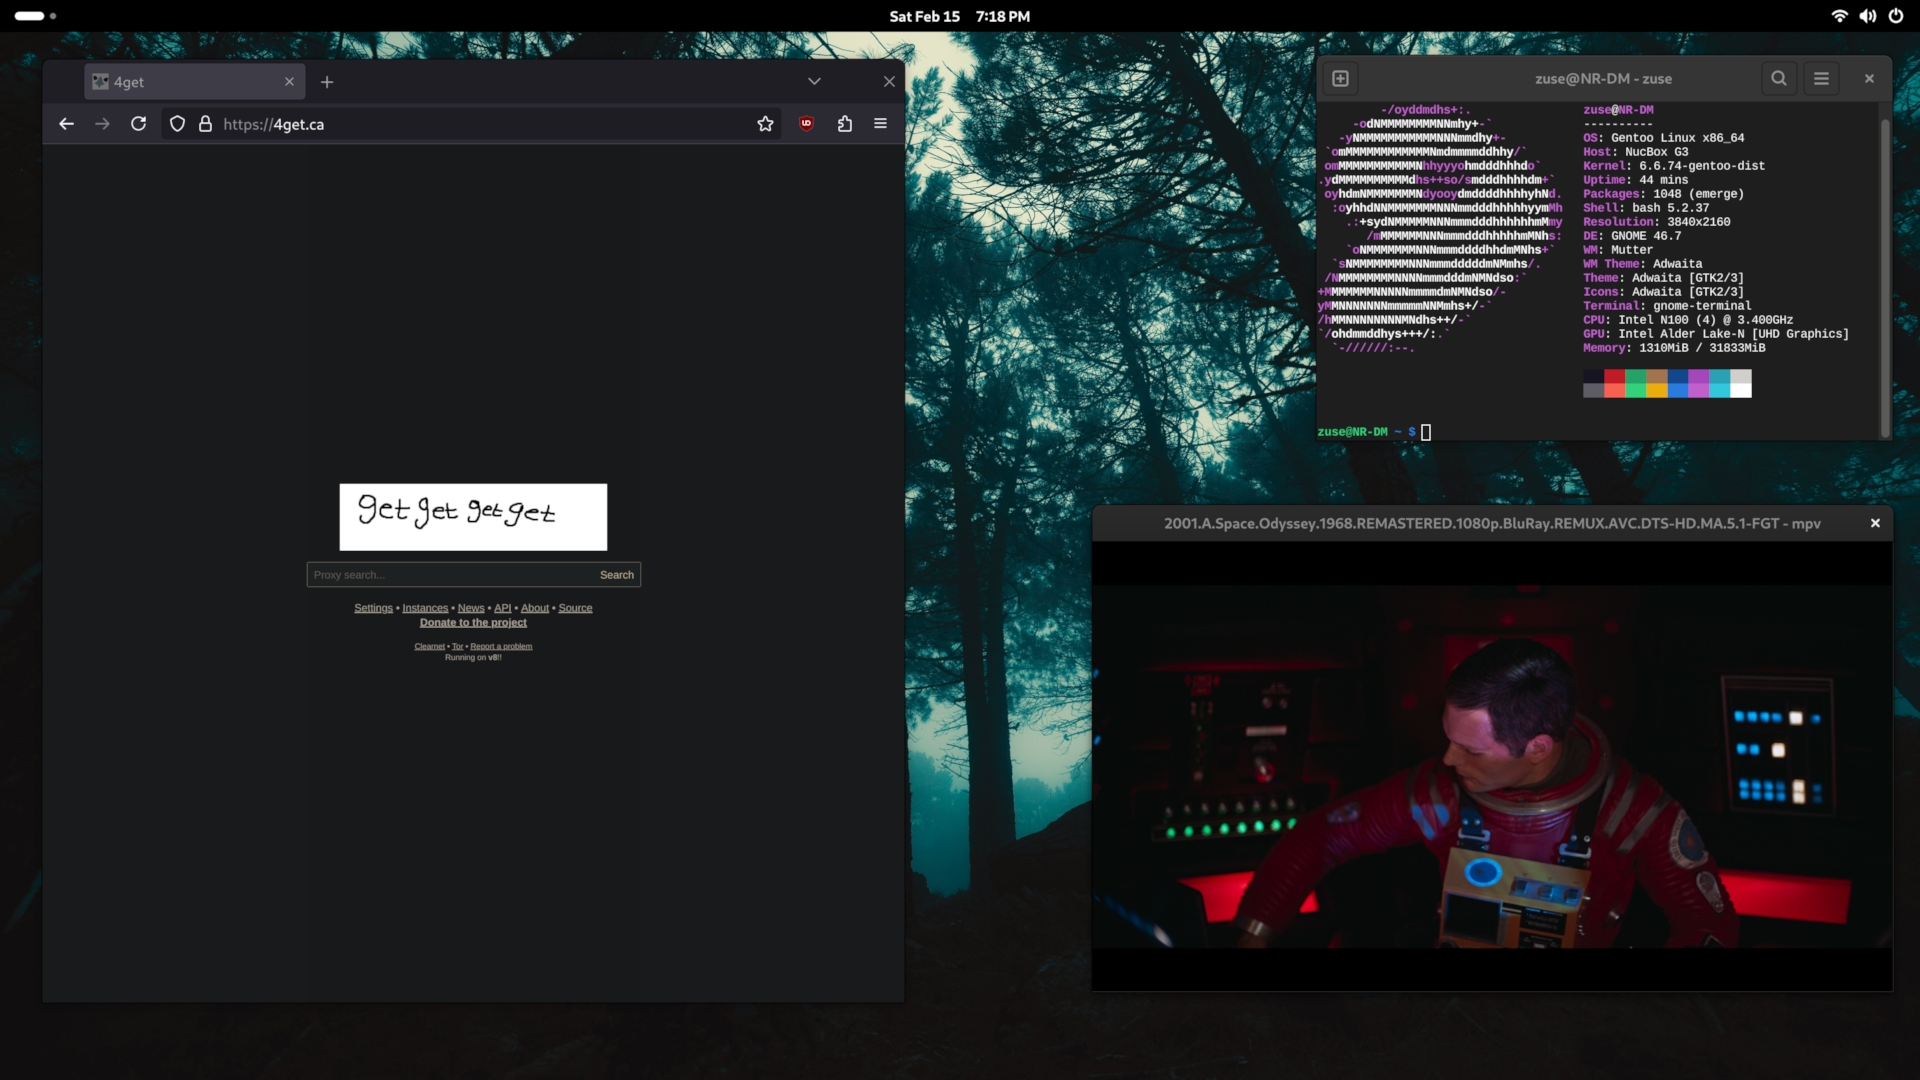1920x1080 pixels.
Task: Click the Report a problem link
Action: tap(501, 646)
